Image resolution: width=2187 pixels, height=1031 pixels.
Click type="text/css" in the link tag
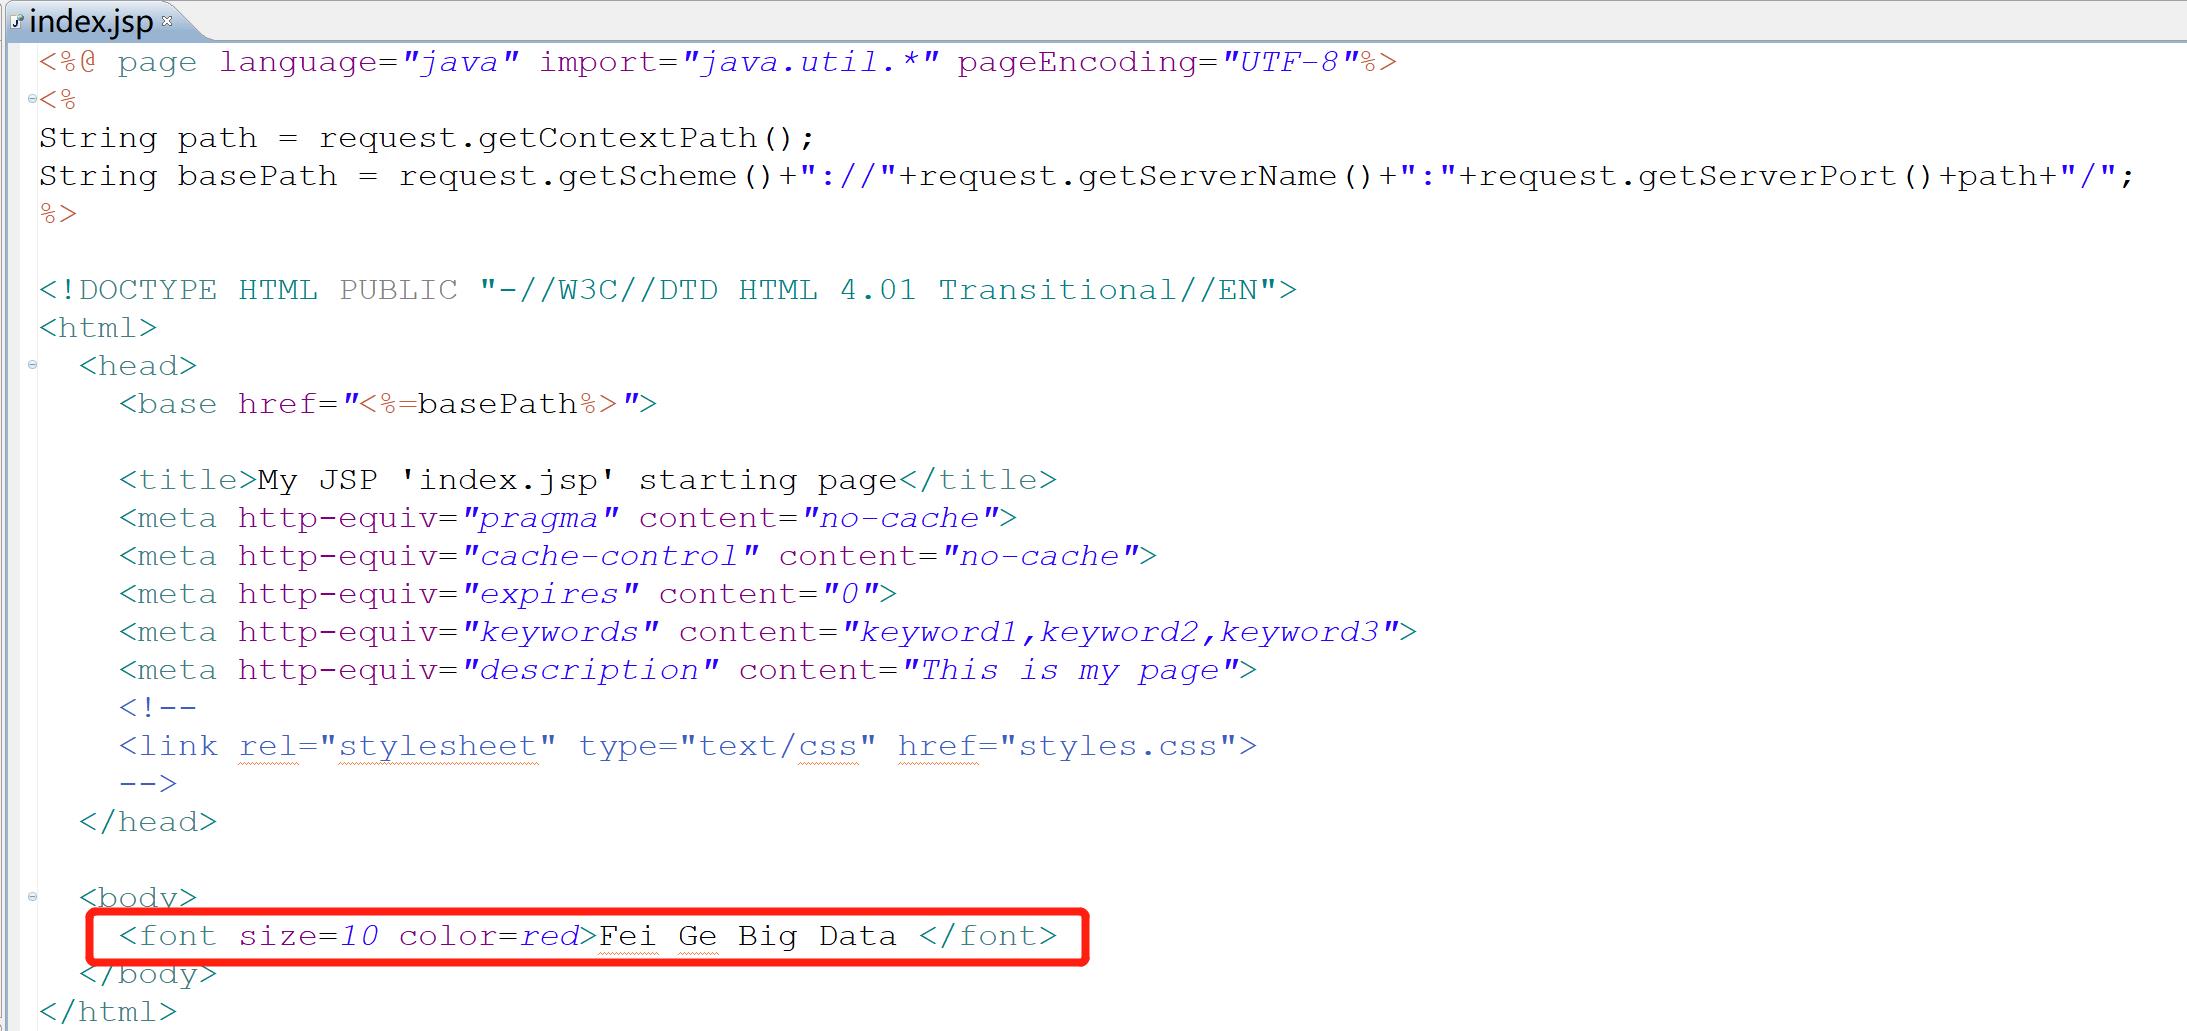pyautogui.click(x=728, y=746)
